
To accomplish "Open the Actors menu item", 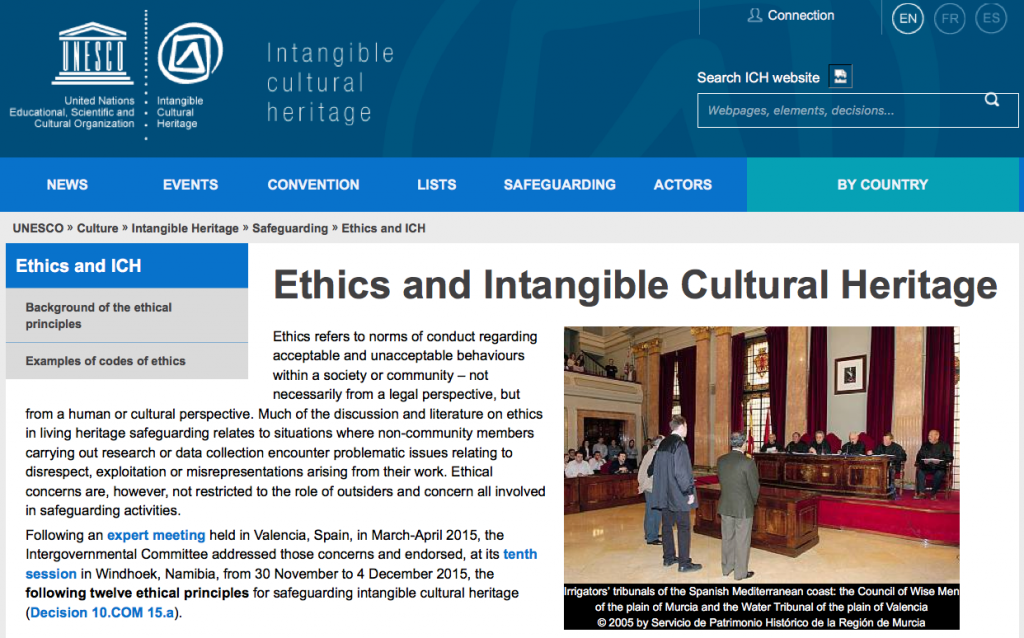I will click(x=682, y=185).
